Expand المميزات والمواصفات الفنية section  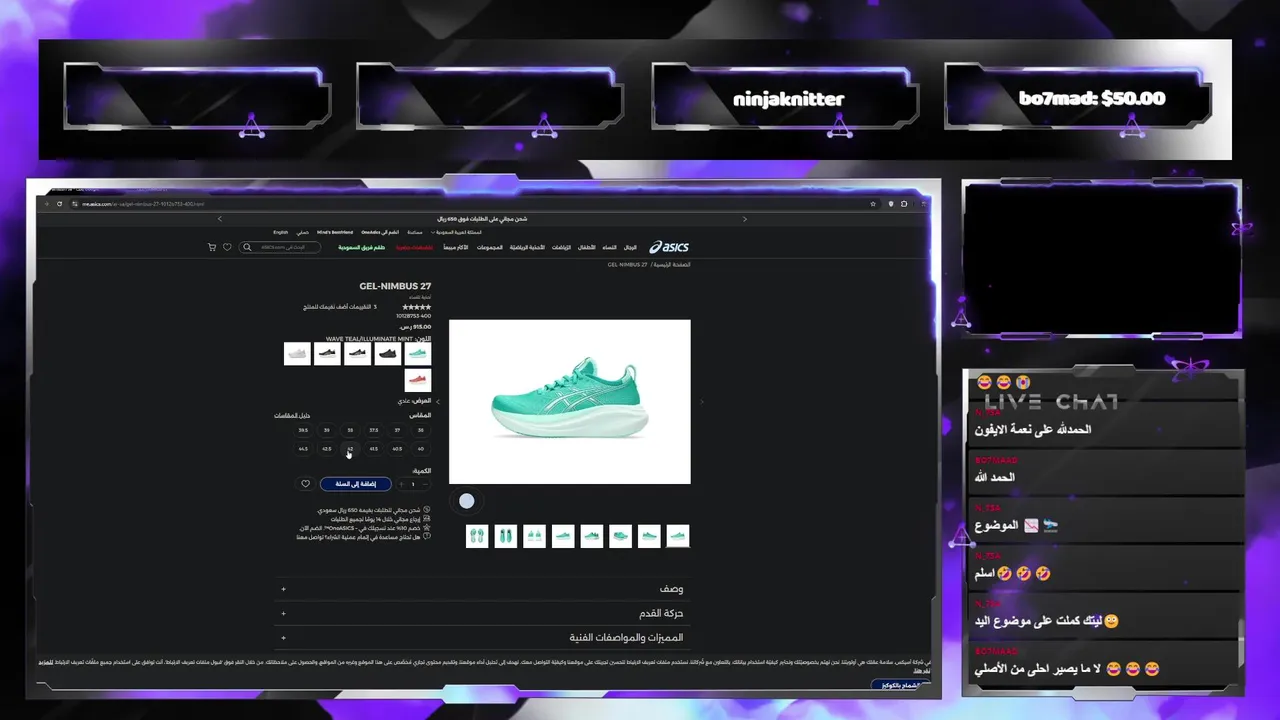click(483, 637)
